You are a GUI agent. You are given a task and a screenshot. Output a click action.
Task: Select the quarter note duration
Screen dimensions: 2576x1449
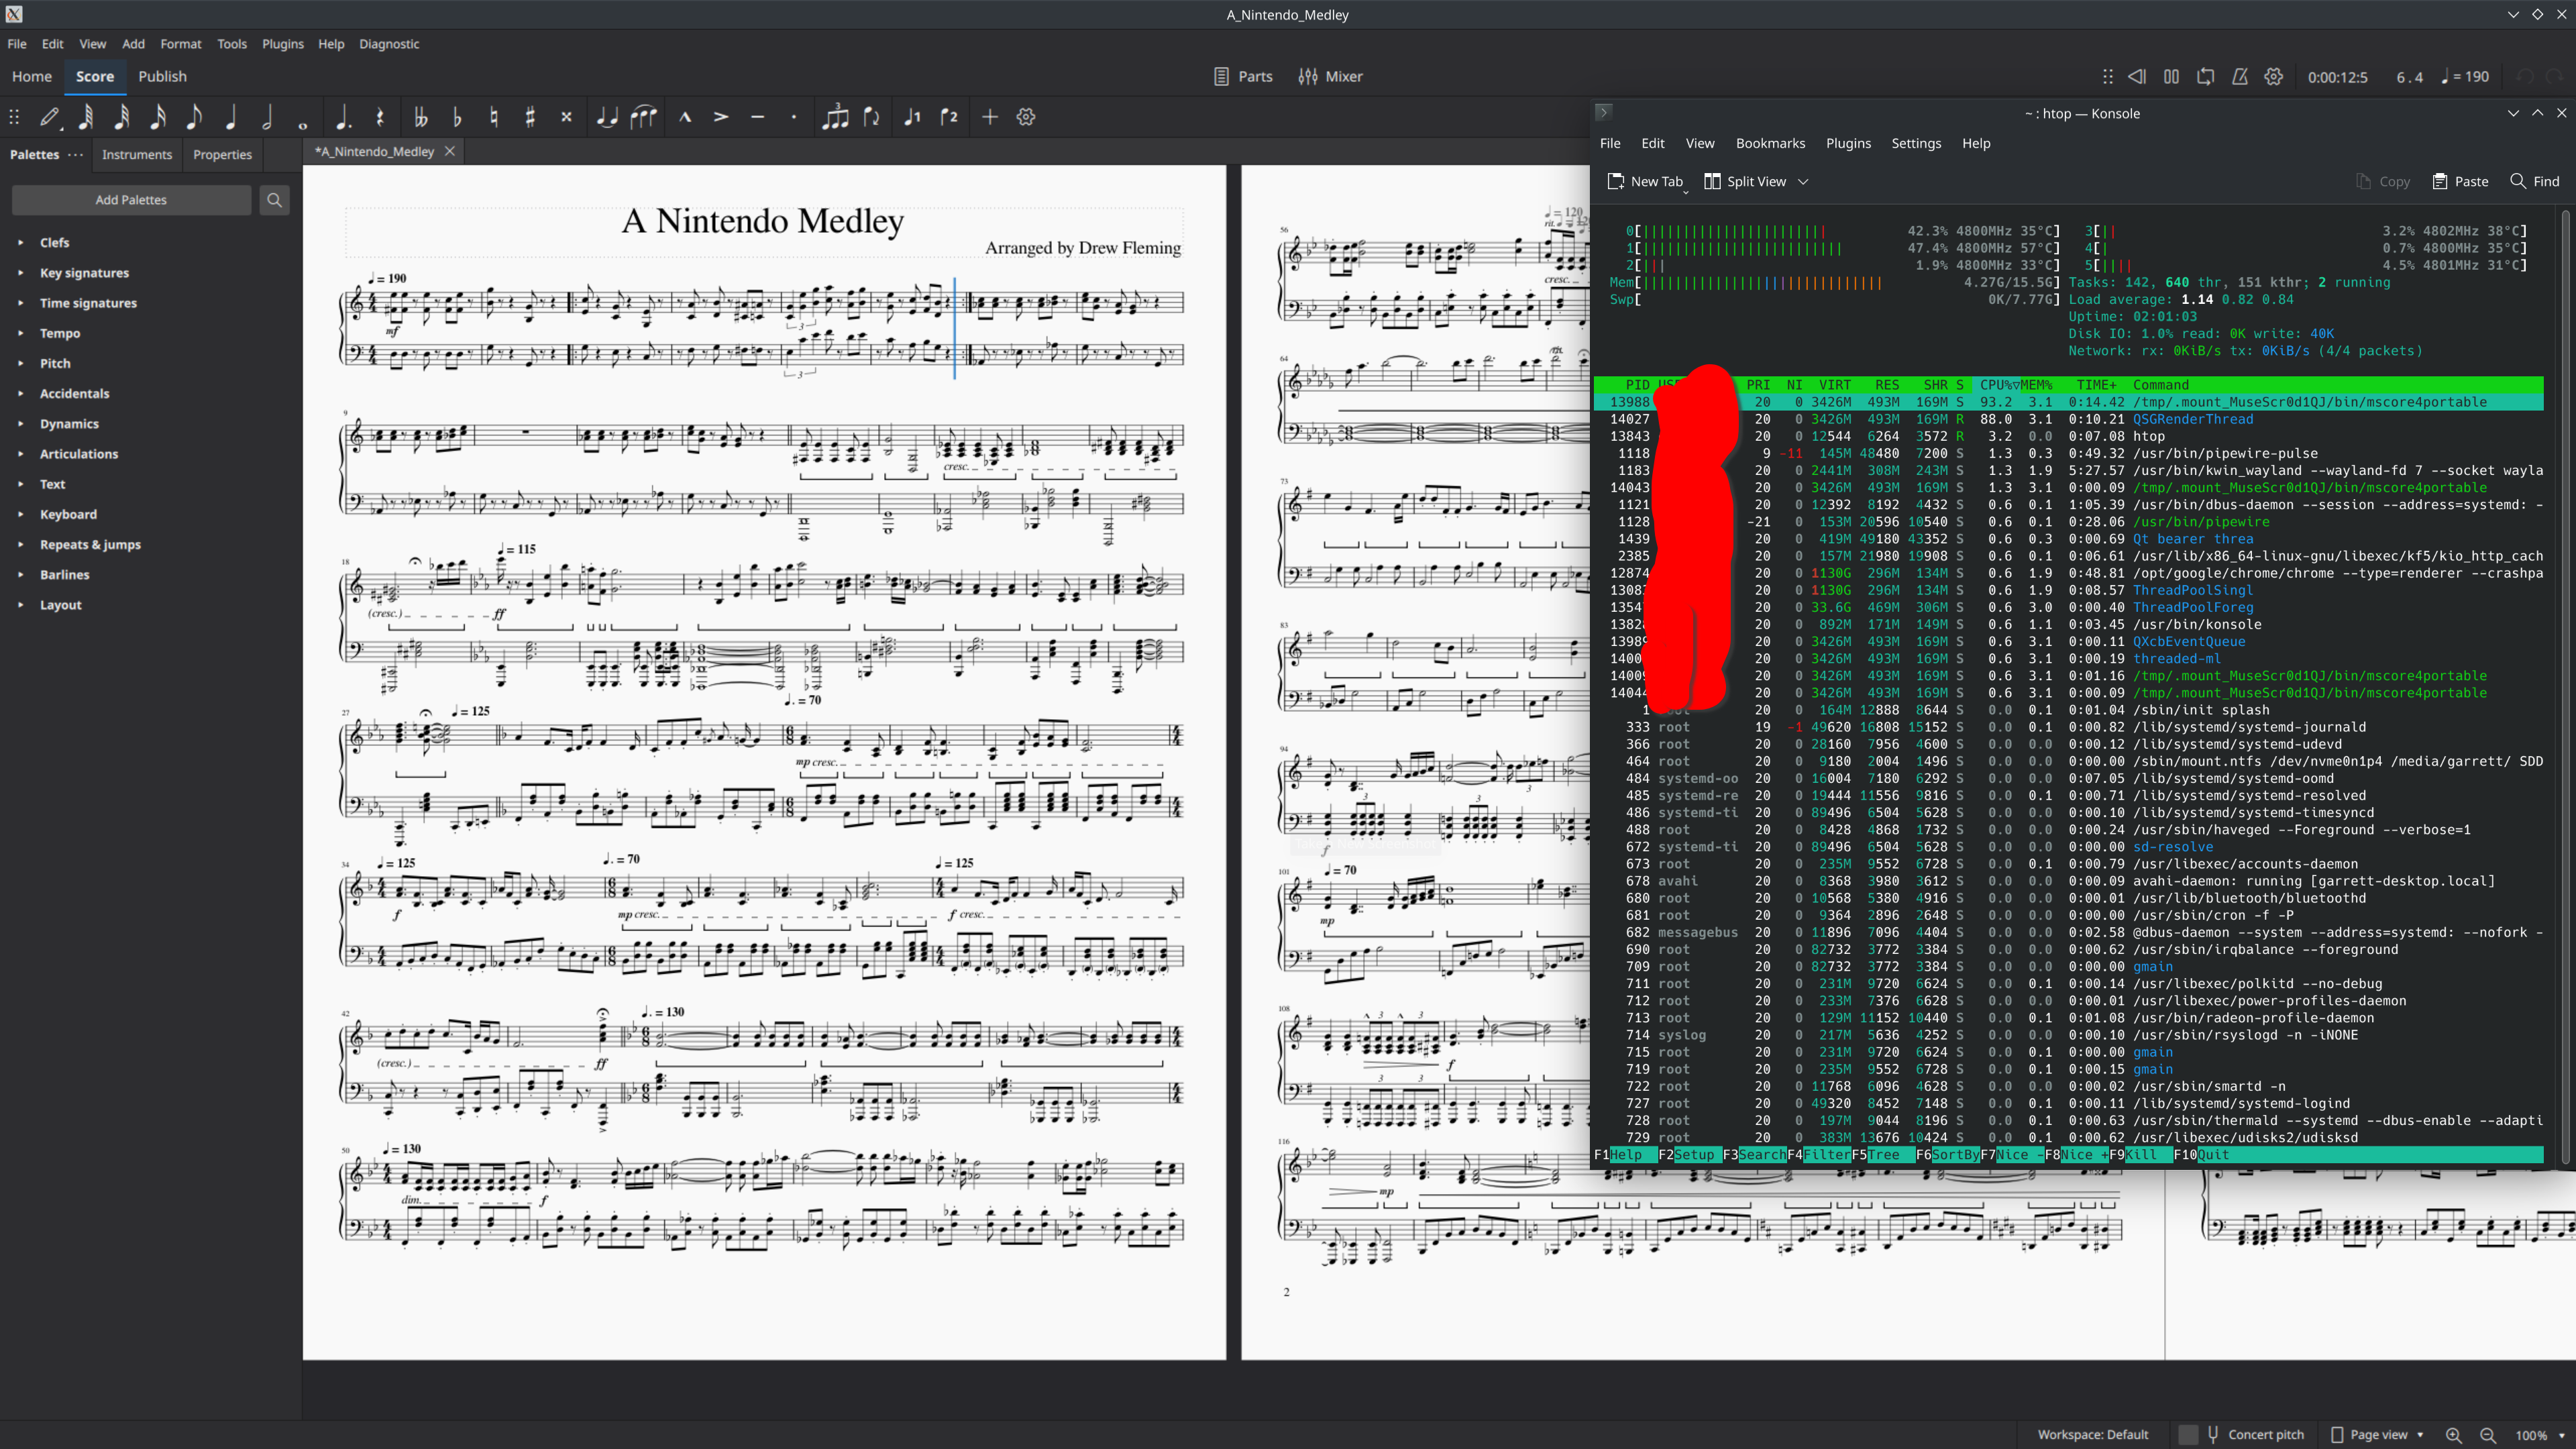click(x=231, y=117)
